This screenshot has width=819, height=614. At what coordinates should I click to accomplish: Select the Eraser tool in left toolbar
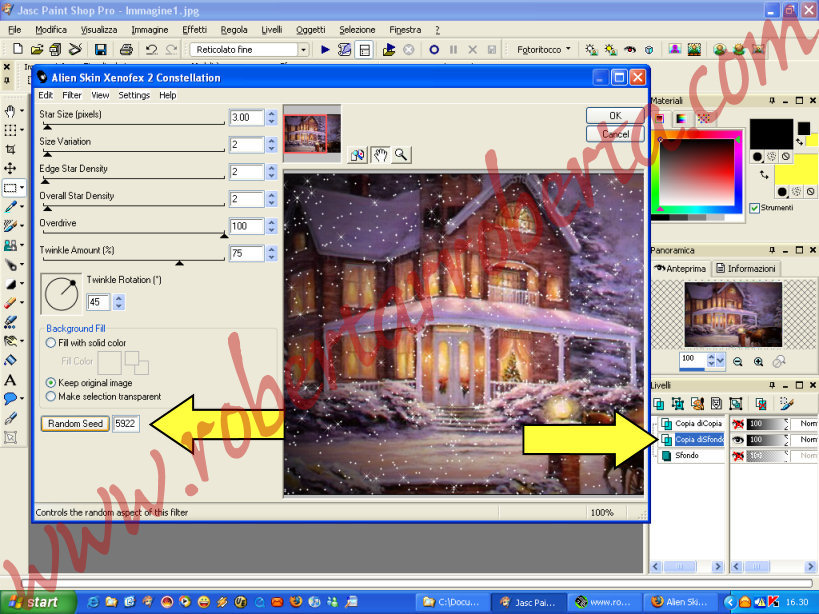(x=10, y=303)
